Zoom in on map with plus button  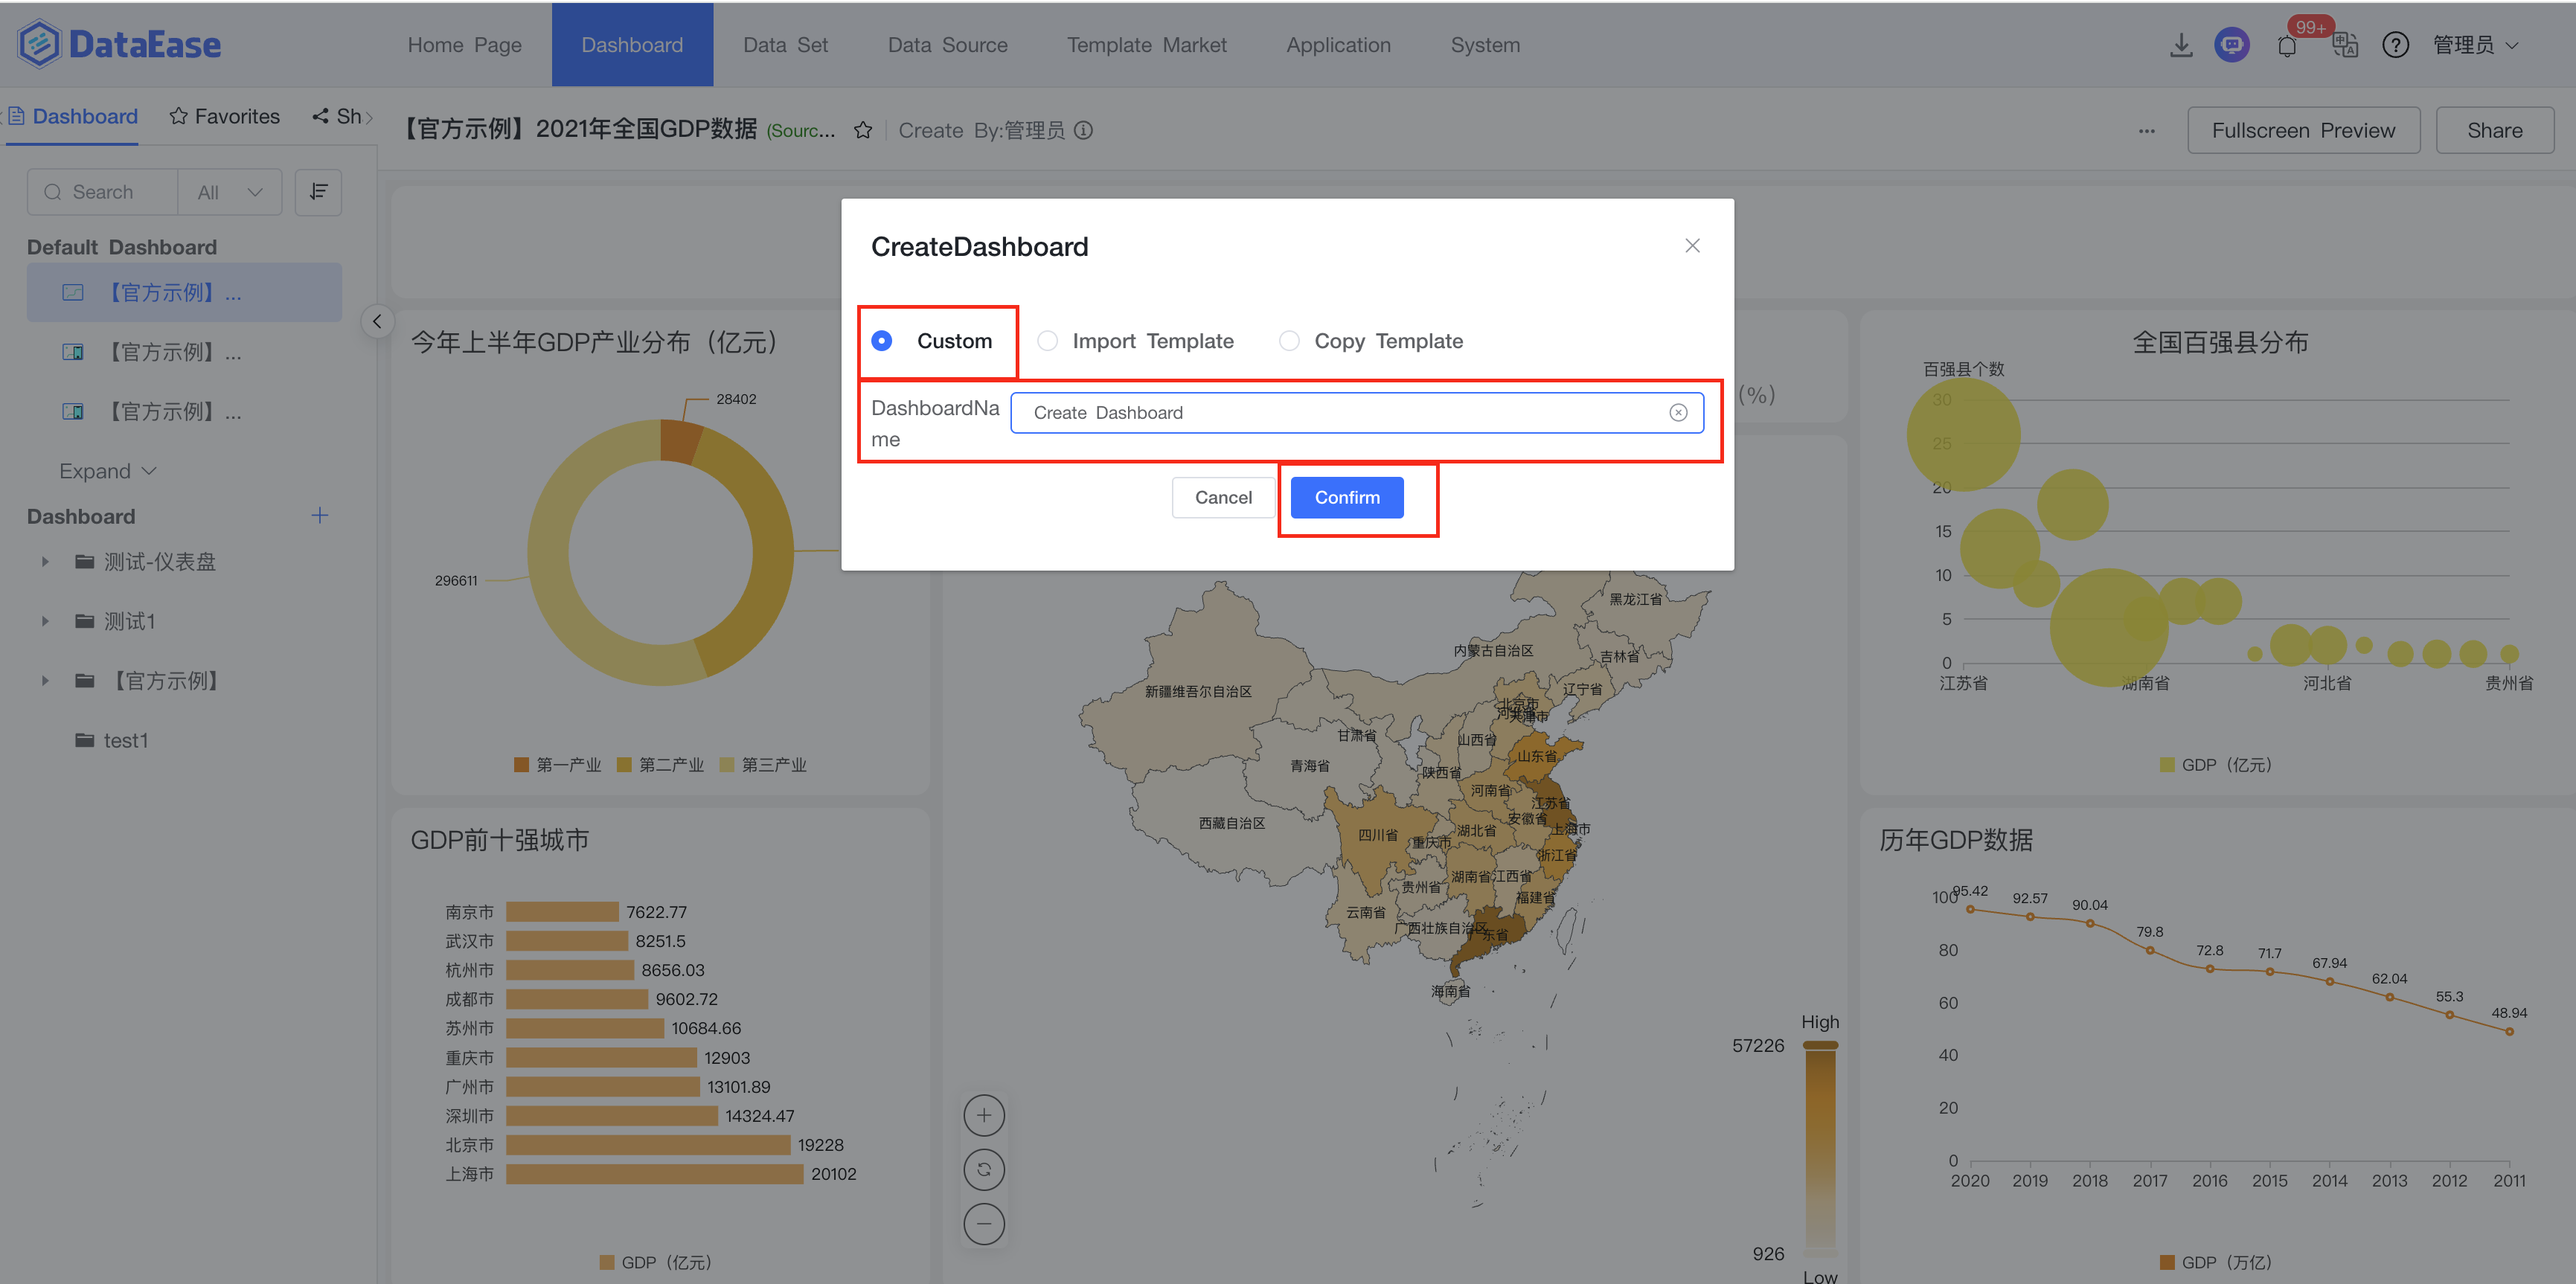[x=984, y=1116]
